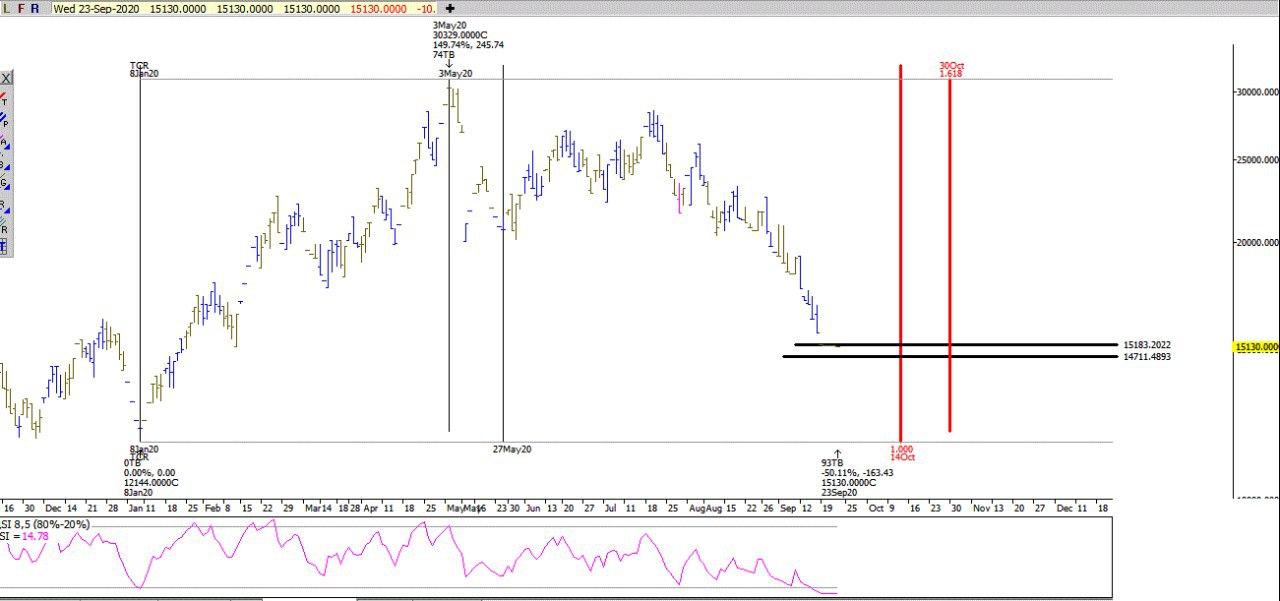Select the P parallel lines tool
This screenshot has width=1280, height=601.
4,120
